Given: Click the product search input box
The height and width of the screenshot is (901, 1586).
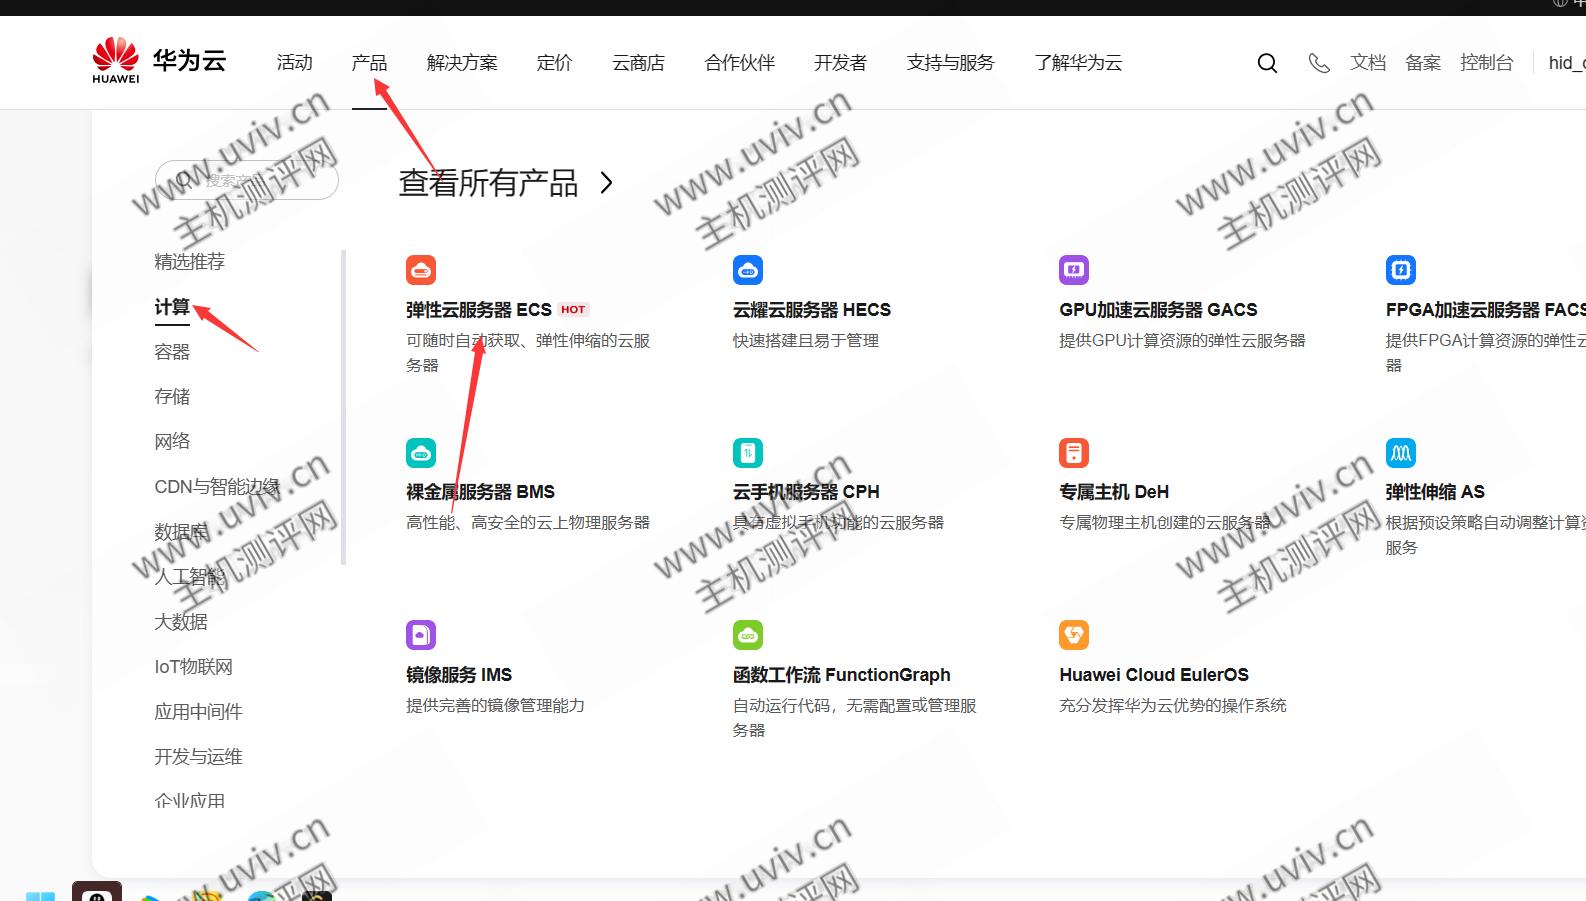Looking at the screenshot, I should (x=260, y=181).
